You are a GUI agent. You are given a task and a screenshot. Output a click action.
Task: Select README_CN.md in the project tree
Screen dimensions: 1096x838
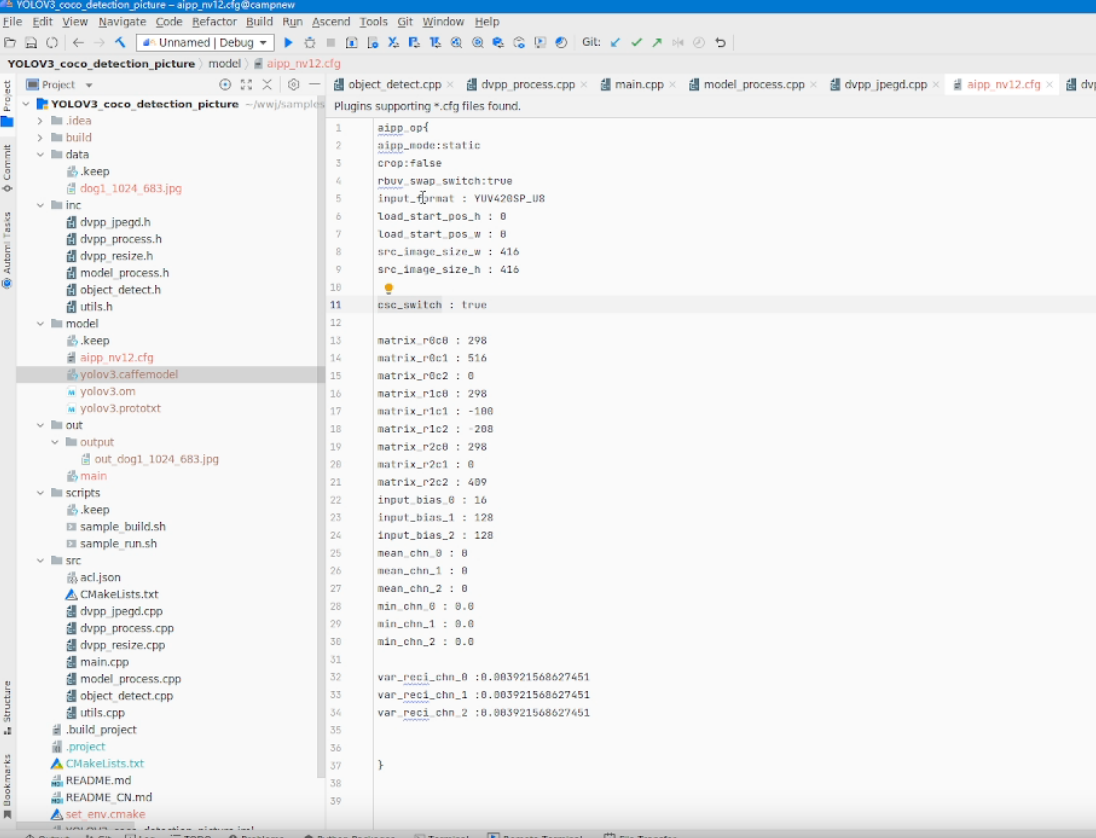click(108, 797)
